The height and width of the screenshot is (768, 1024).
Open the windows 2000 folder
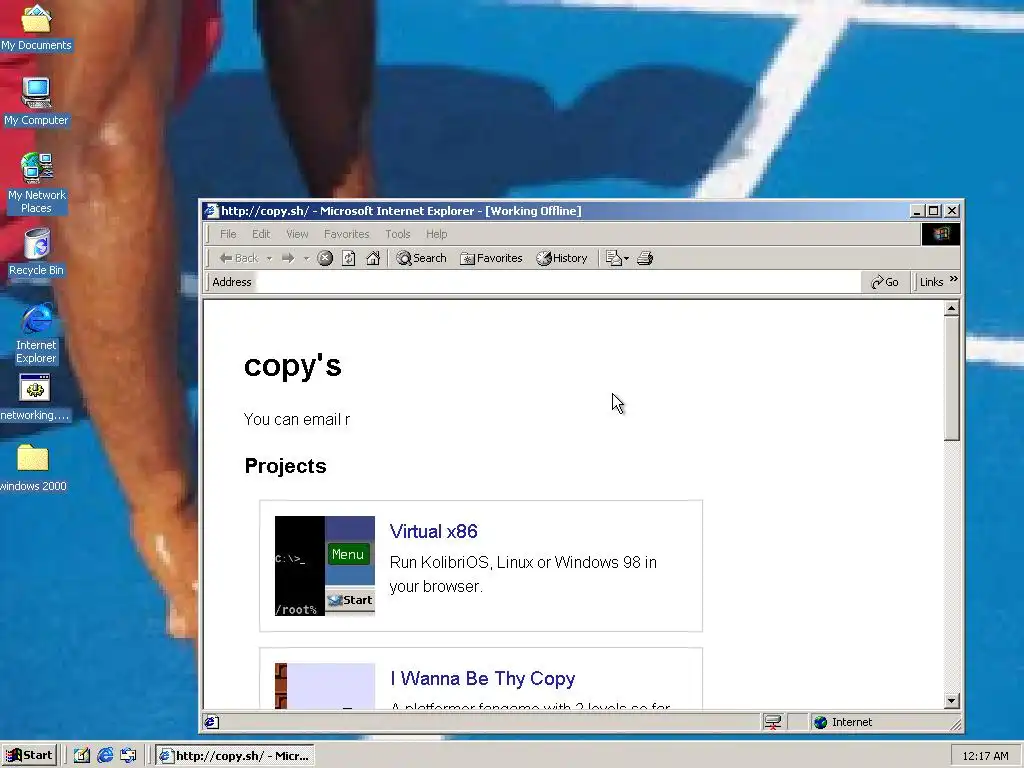click(33, 468)
